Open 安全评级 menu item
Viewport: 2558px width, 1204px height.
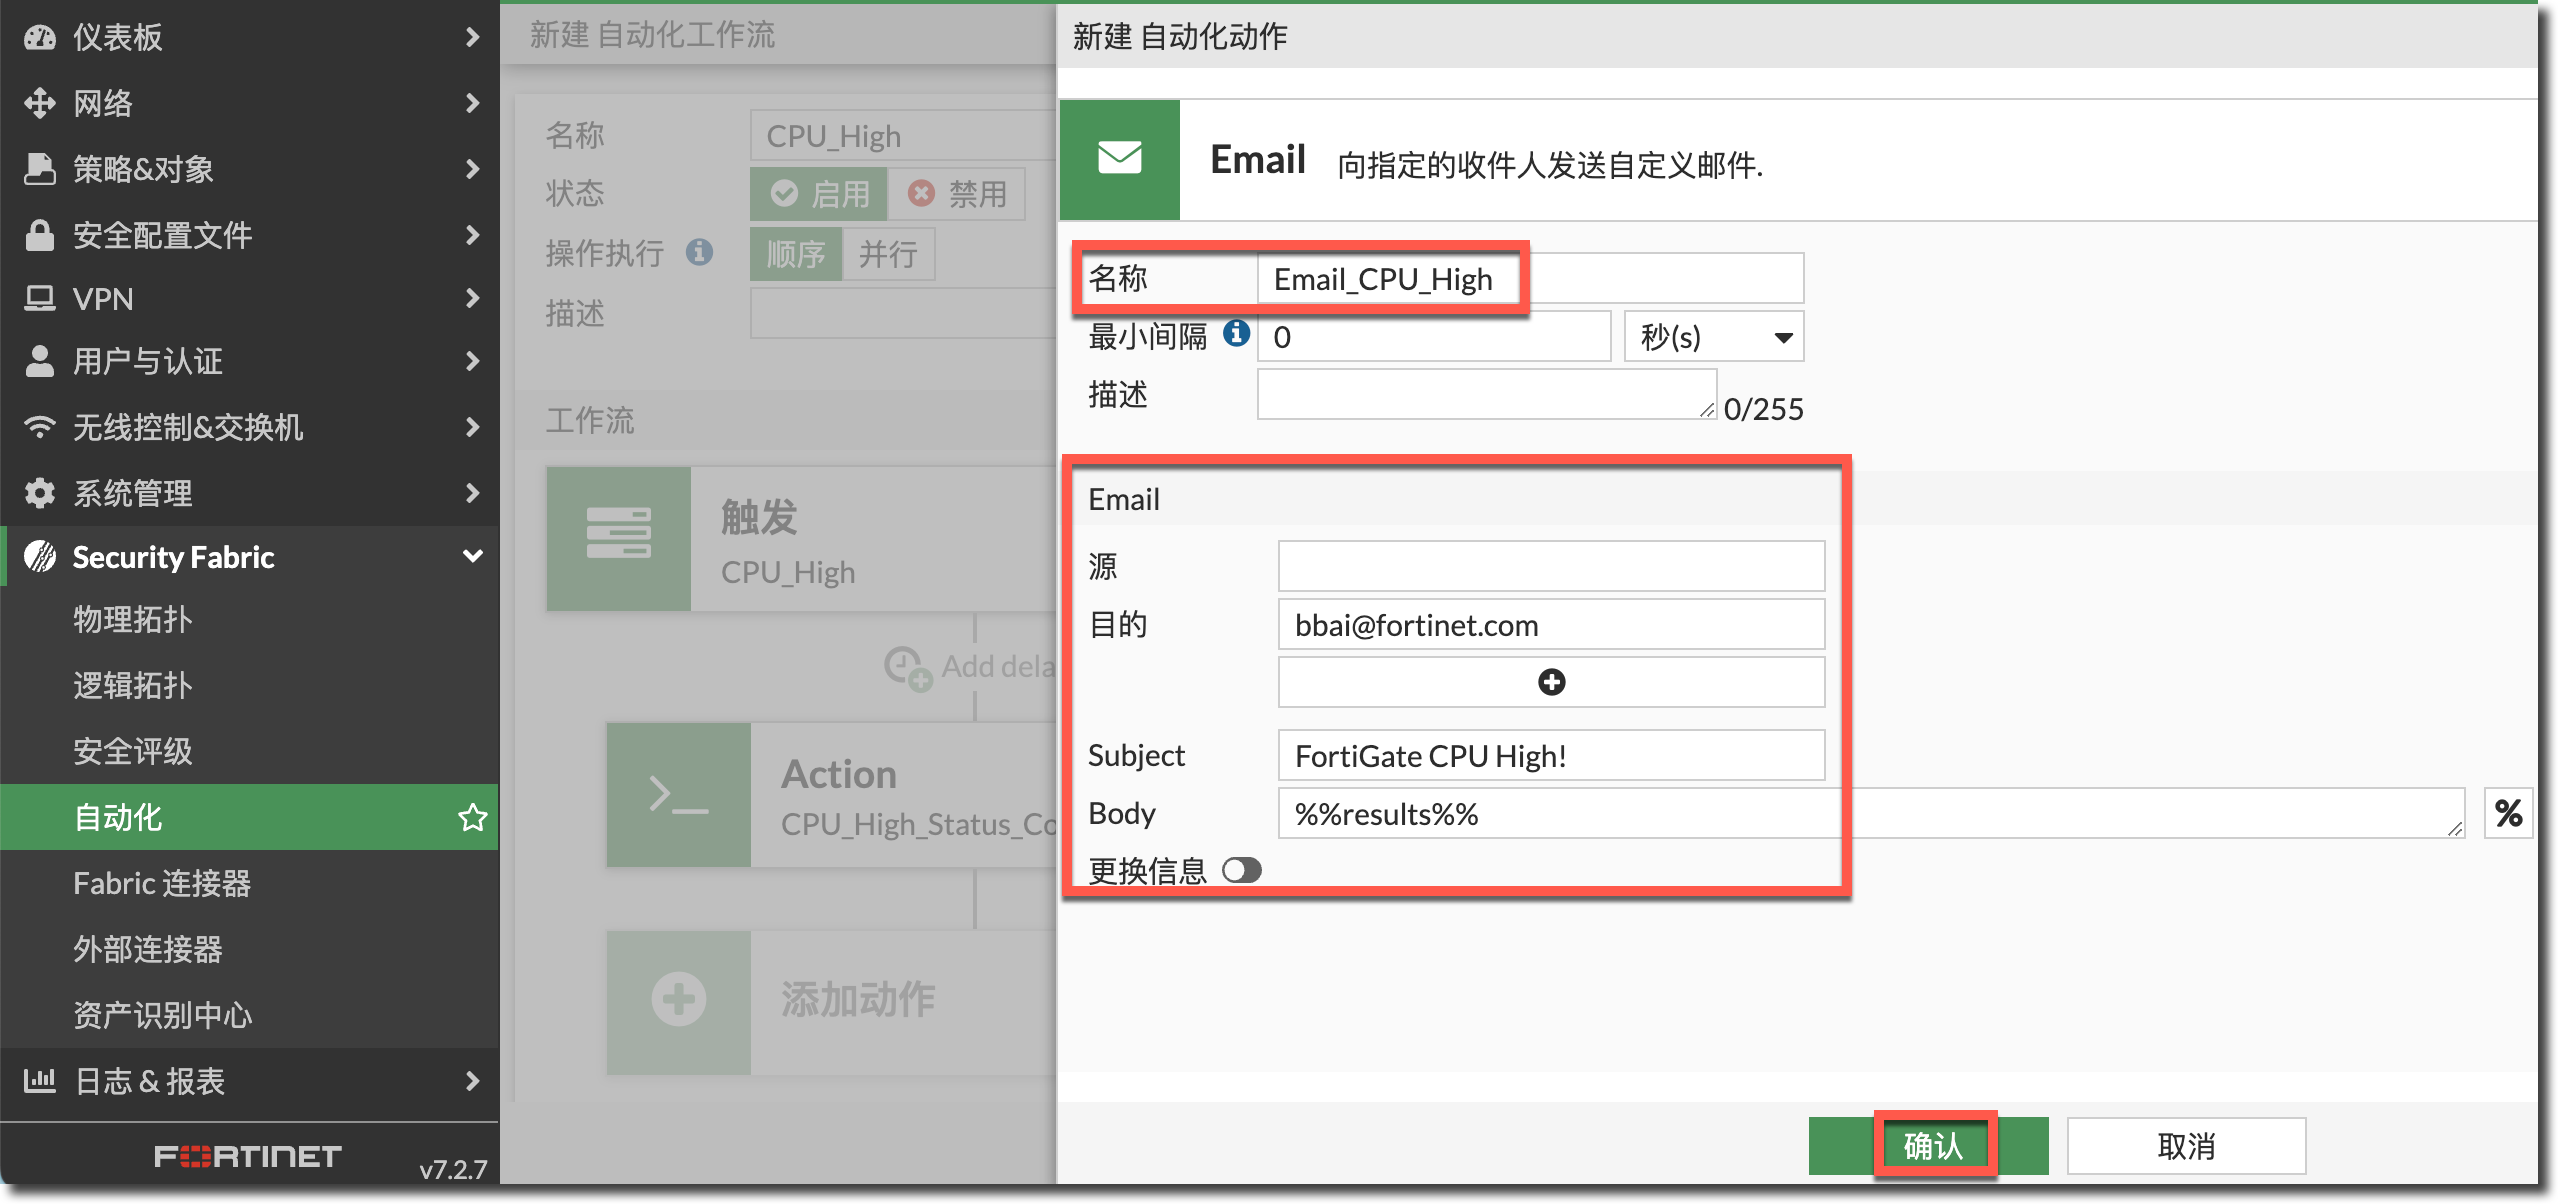[132, 751]
